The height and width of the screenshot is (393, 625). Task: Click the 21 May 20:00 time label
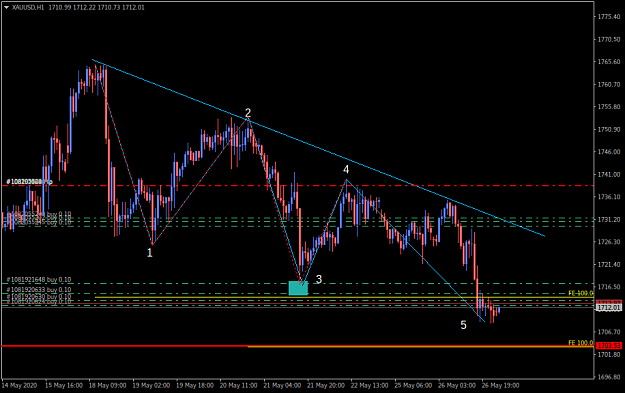[x=326, y=385]
